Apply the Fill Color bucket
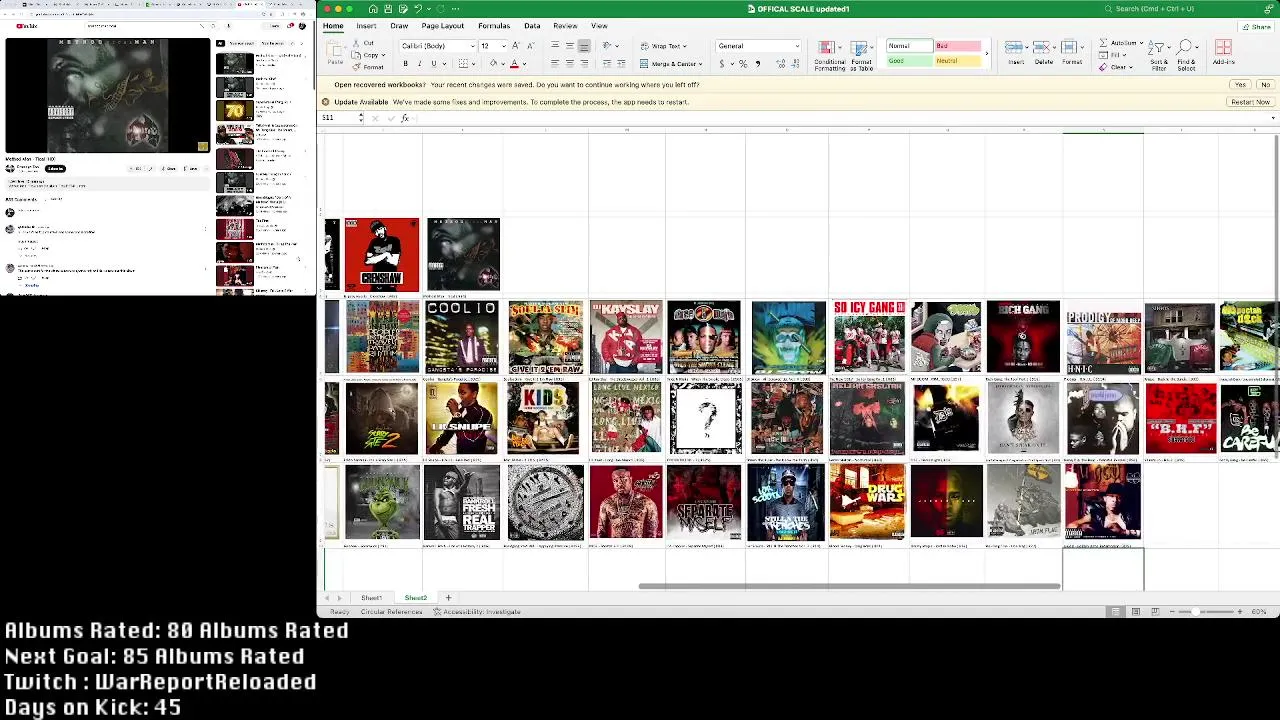Screen dimensions: 1280x720 coord(493,64)
